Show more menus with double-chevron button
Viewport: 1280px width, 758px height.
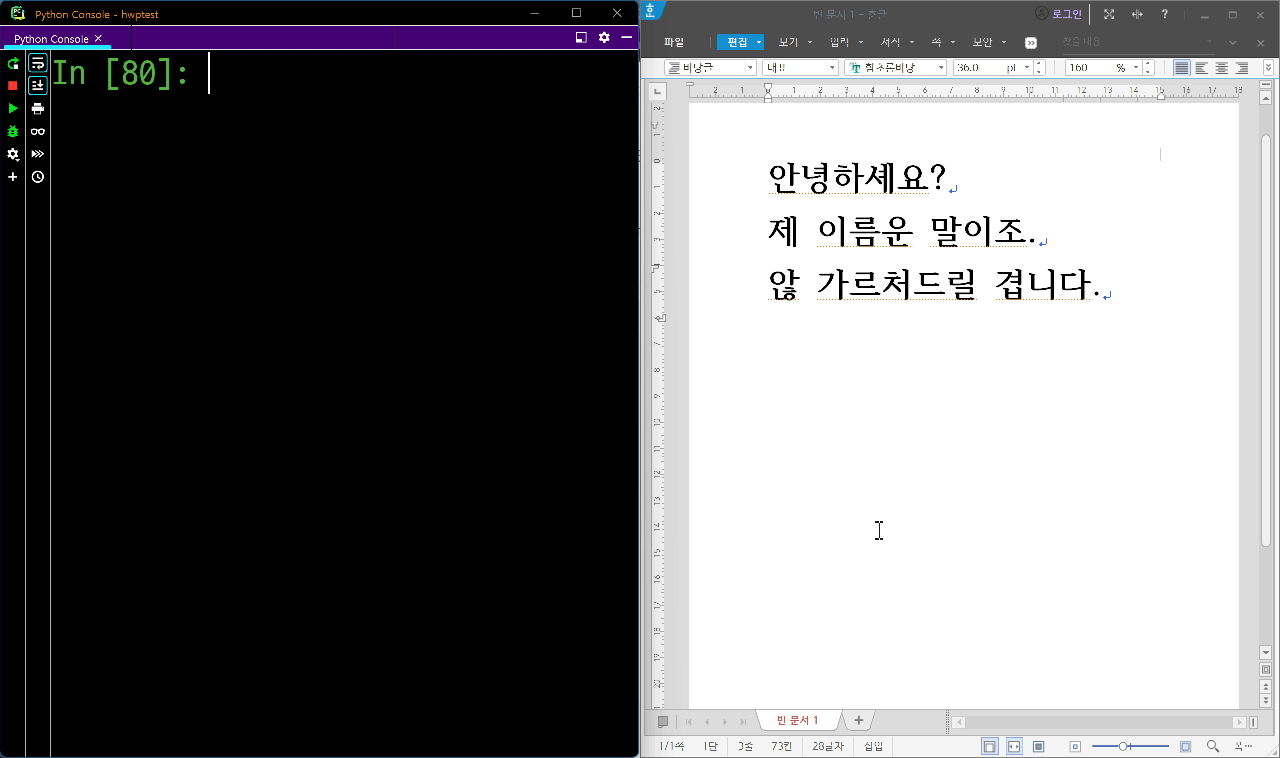coord(1031,43)
